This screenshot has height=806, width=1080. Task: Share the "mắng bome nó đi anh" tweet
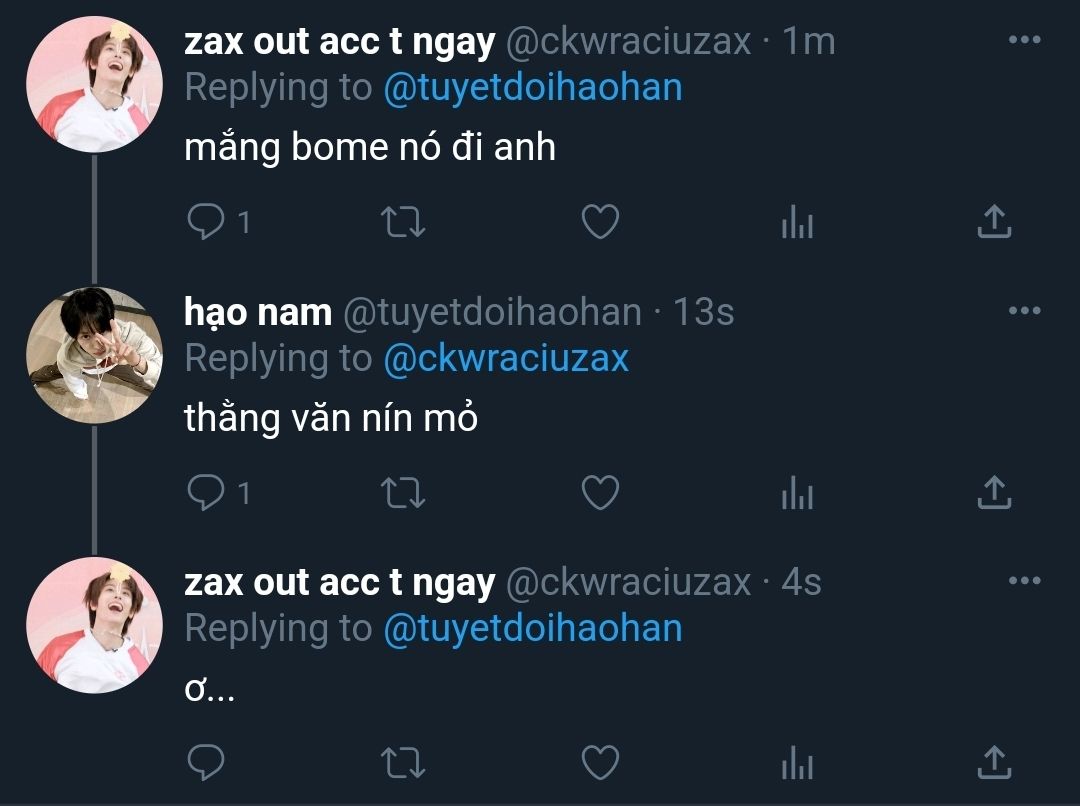click(994, 221)
